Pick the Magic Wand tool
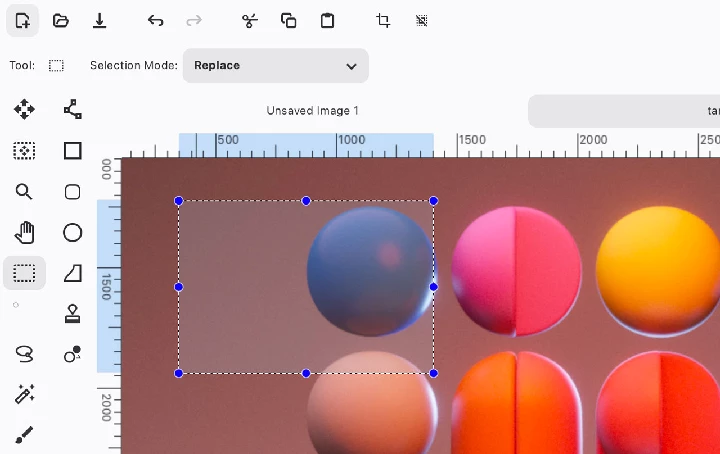The height and width of the screenshot is (454, 720). (24, 394)
